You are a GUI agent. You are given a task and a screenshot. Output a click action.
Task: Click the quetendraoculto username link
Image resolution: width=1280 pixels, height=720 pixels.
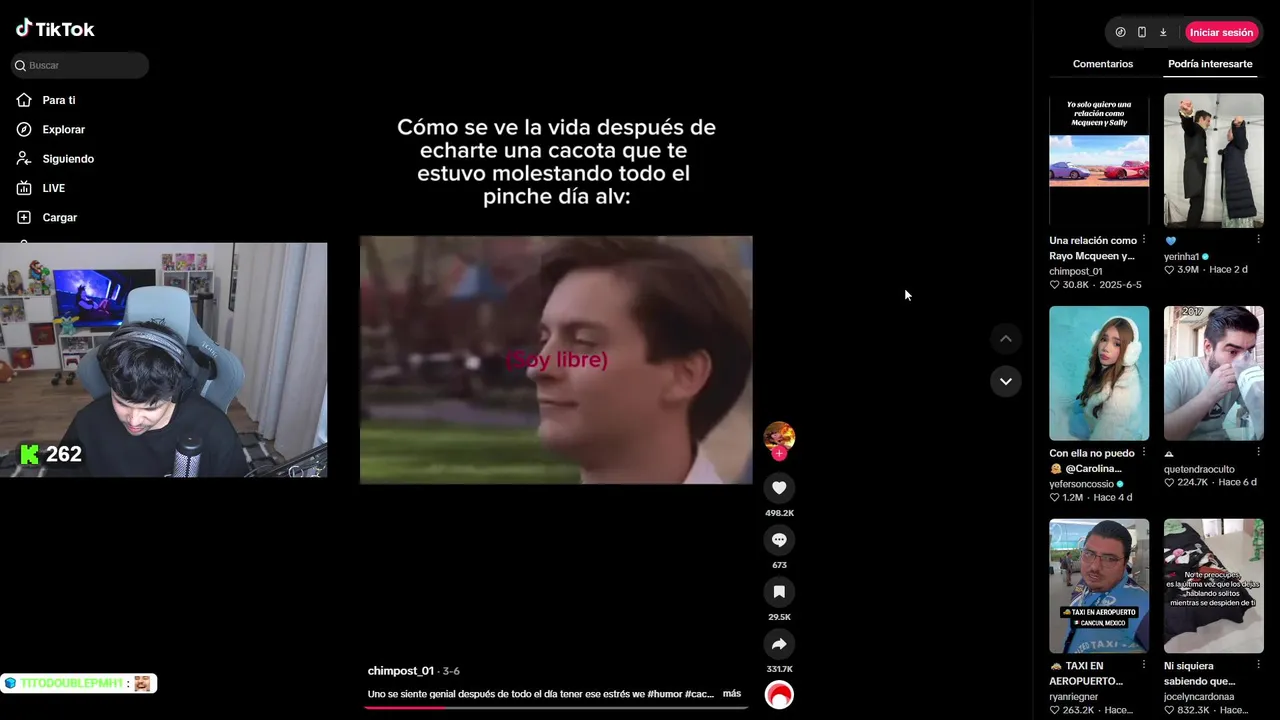[x=1199, y=469]
